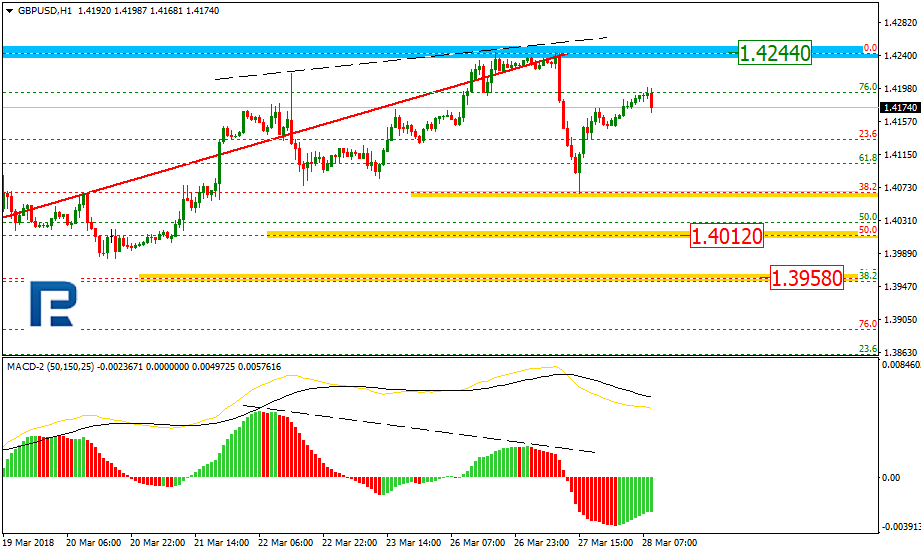Click the 0.0 Fibonacci level label

(x=869, y=47)
